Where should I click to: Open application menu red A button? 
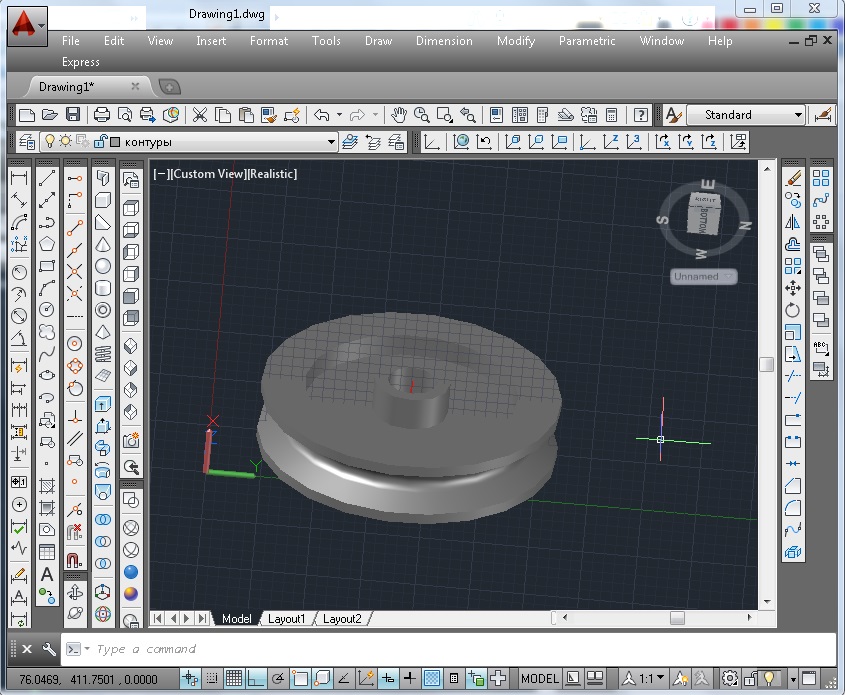coord(27,26)
